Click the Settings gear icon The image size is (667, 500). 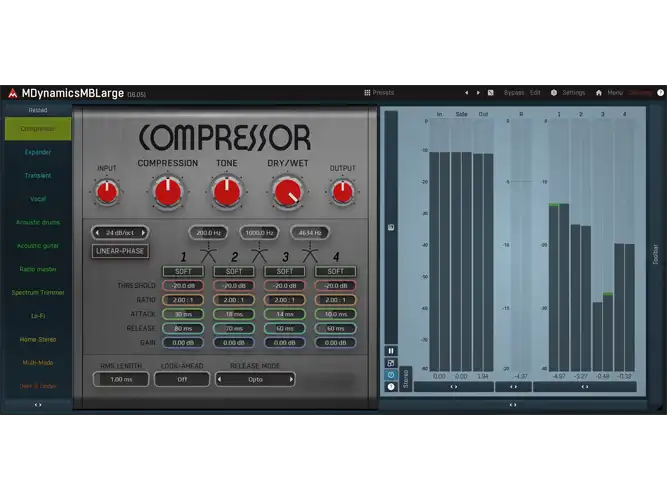(554, 92)
